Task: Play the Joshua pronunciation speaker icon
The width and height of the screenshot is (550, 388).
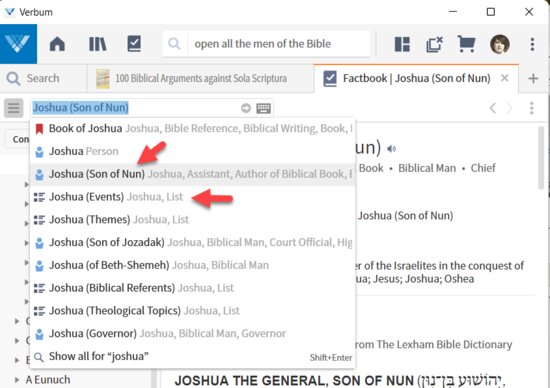Action: point(391,149)
